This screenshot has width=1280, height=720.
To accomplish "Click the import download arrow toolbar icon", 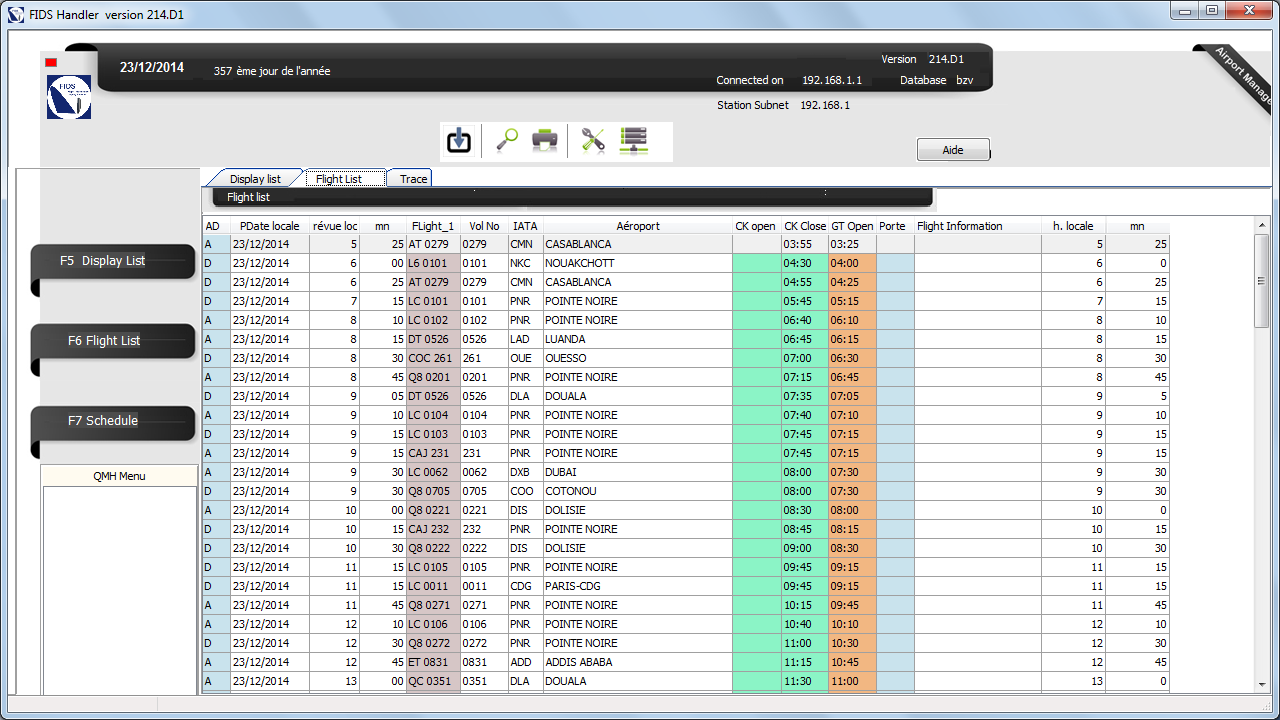I will tap(459, 141).
